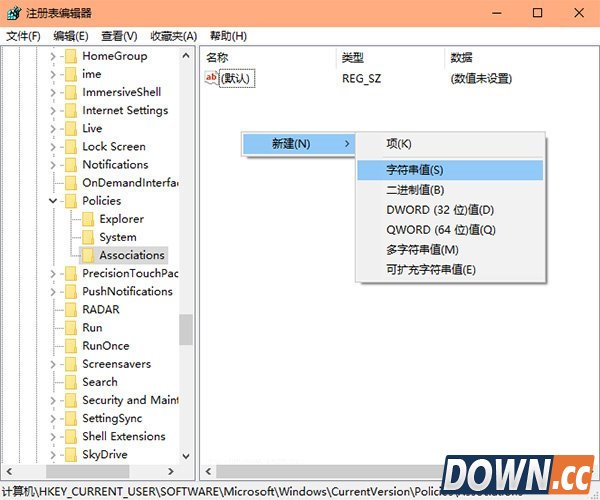
Task: Create a new QWORD (64 位)值(Q)
Action: coord(450,230)
